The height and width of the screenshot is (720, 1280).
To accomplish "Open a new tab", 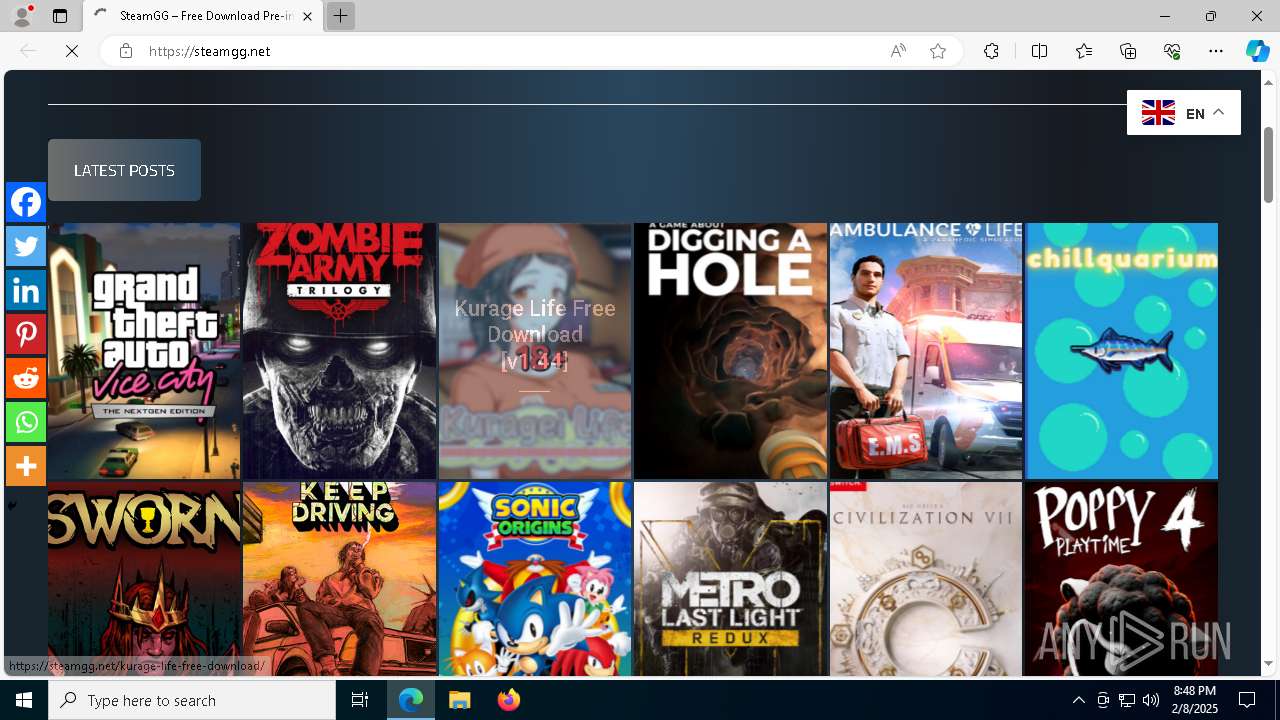I will [341, 16].
